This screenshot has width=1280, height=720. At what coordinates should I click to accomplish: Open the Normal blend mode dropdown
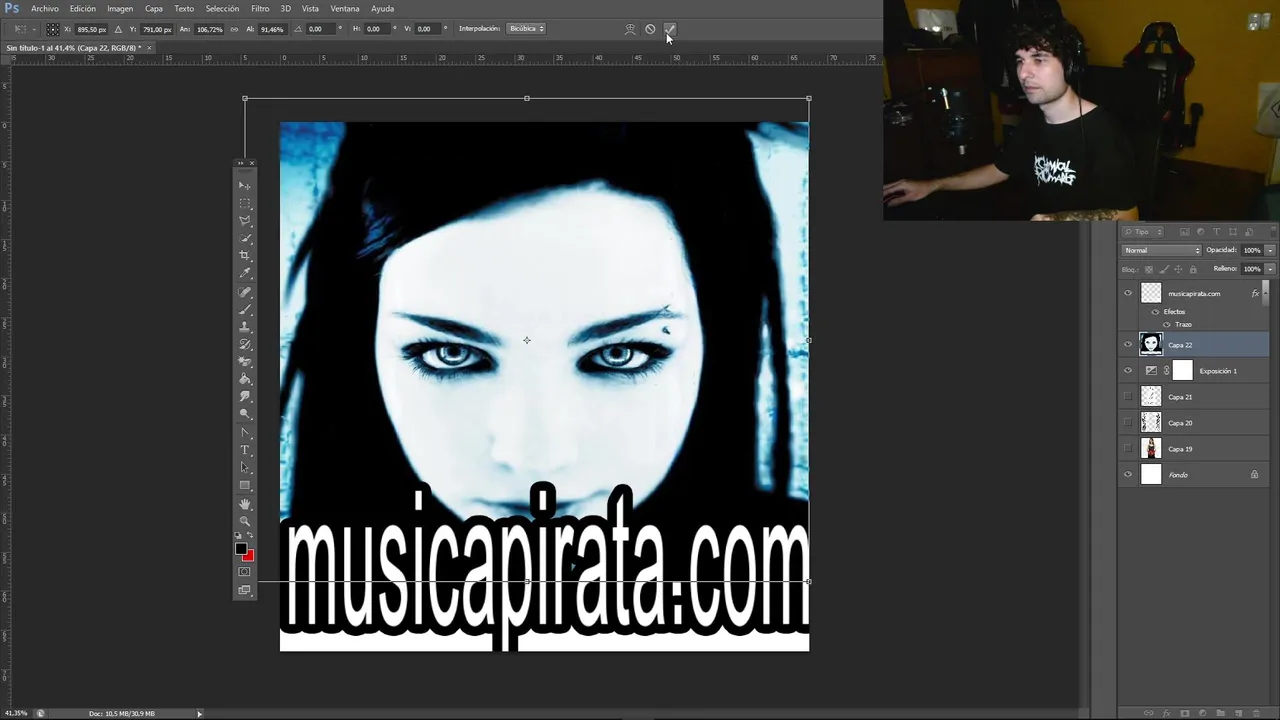[1161, 250]
